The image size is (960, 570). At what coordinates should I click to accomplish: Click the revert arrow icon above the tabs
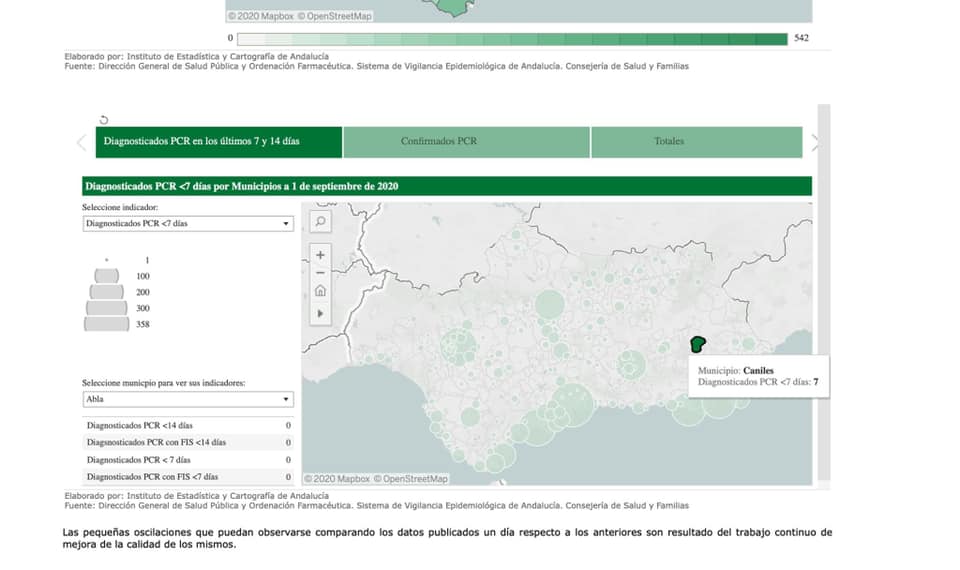click(x=105, y=119)
